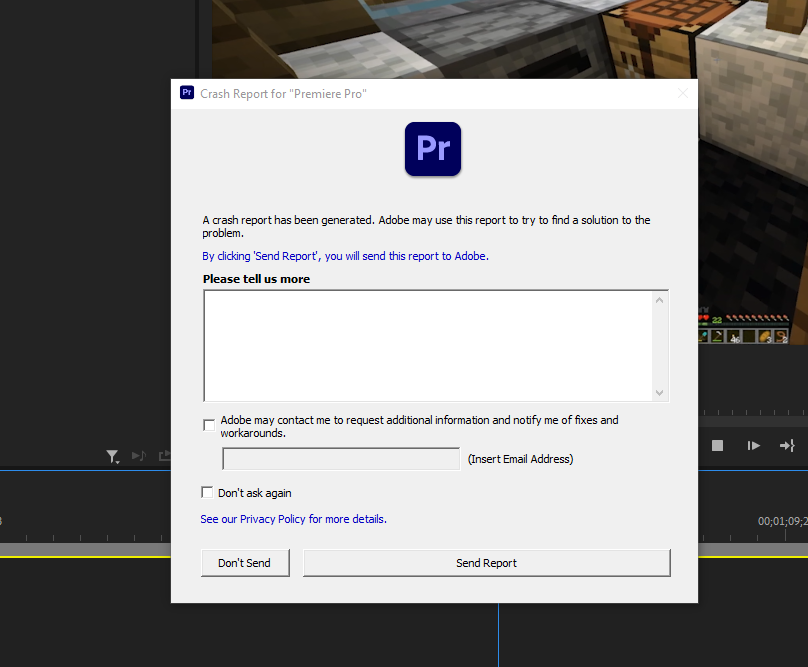
Task: Open the Privacy Policy link
Action: pos(292,519)
